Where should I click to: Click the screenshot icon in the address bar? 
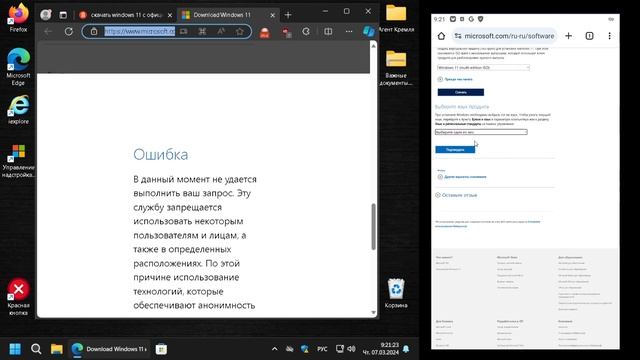pyautogui.click(x=202, y=31)
